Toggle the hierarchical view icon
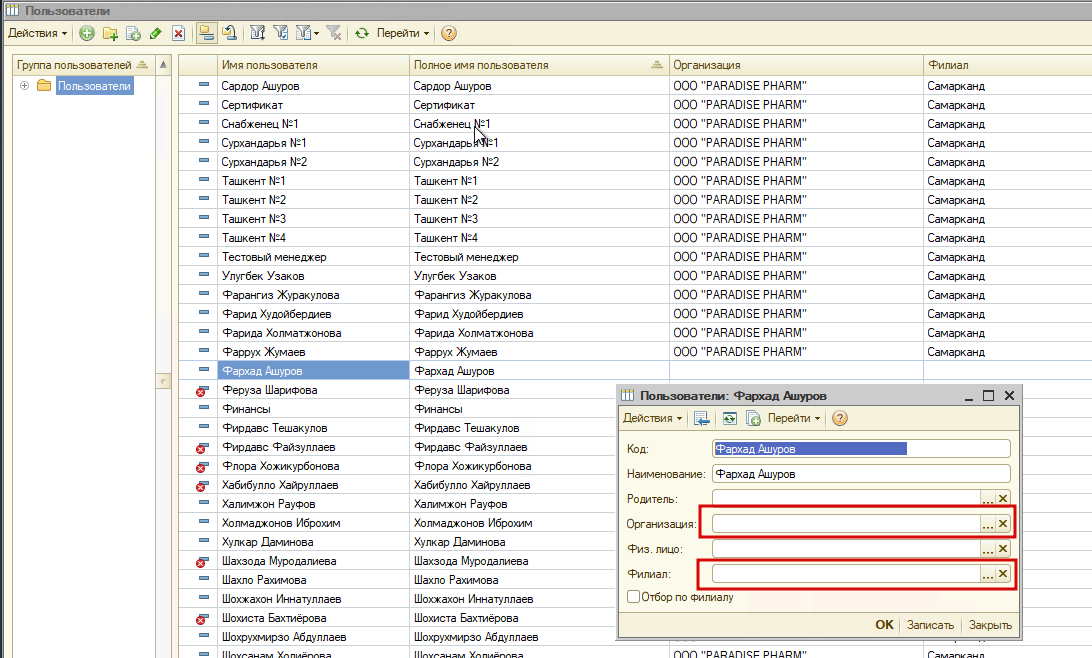Viewport: 1092px width, 658px height. [x=206, y=33]
